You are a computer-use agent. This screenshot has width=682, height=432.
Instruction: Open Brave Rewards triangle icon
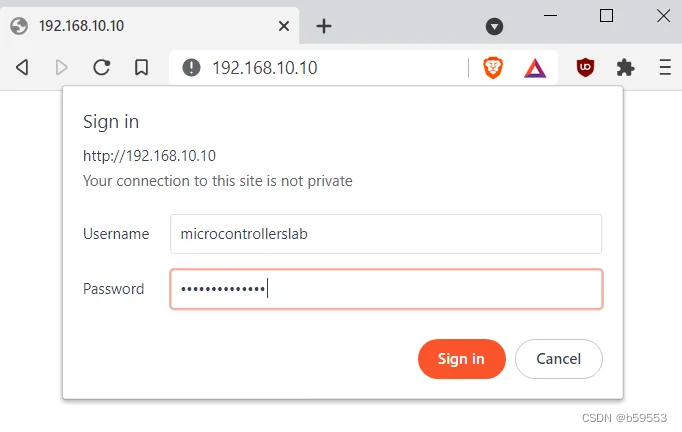click(x=535, y=67)
